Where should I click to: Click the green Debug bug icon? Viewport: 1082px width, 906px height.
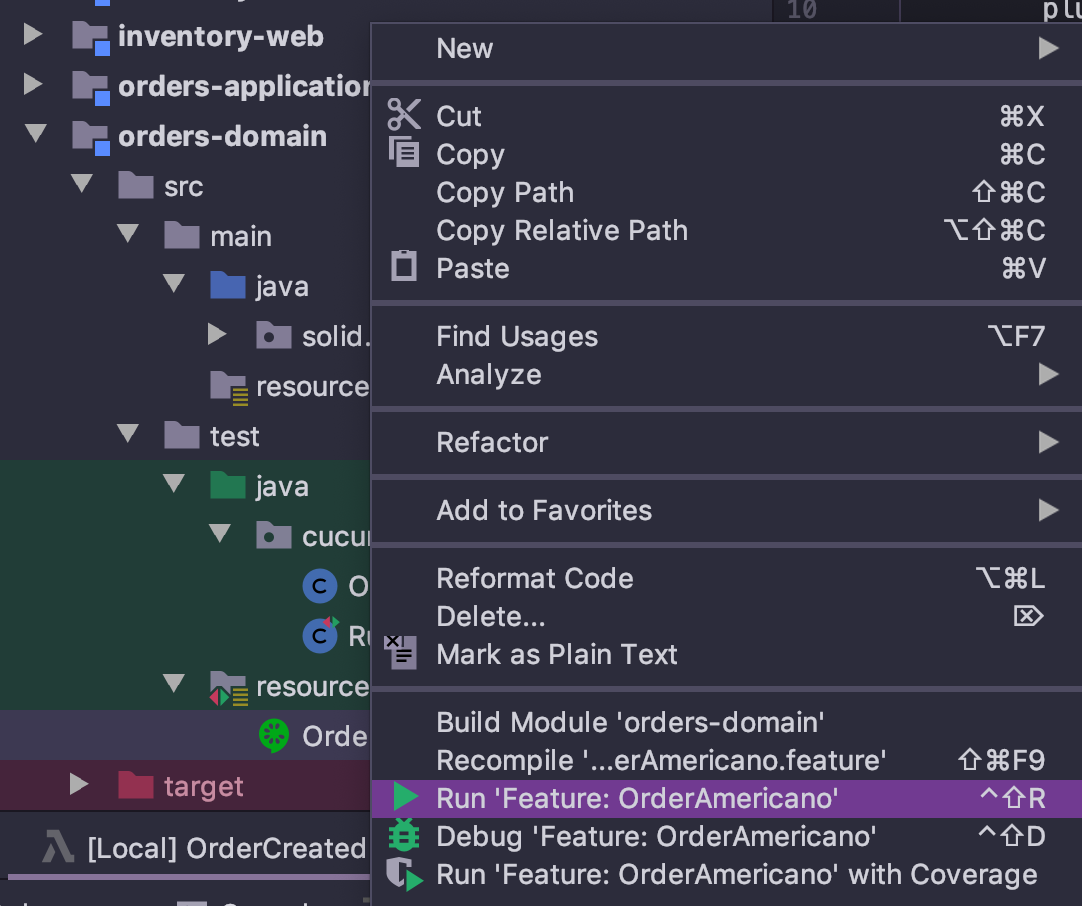pyautogui.click(x=405, y=835)
